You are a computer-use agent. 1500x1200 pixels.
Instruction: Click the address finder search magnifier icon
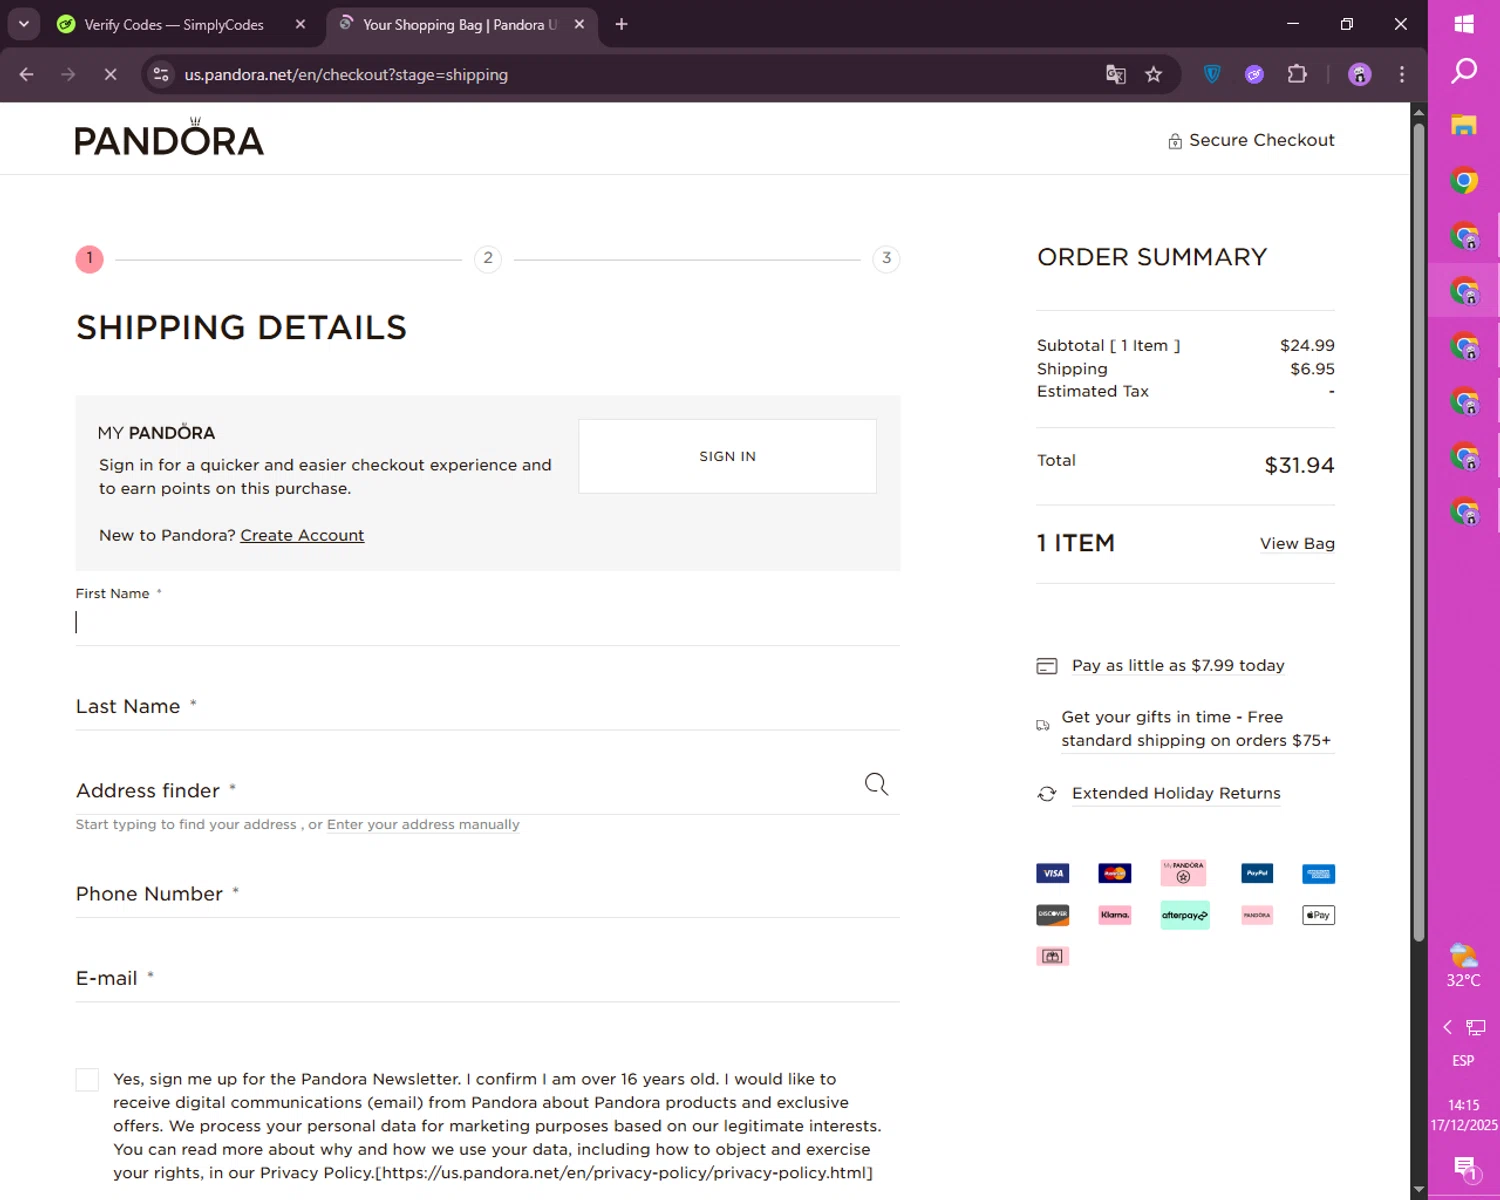(876, 784)
